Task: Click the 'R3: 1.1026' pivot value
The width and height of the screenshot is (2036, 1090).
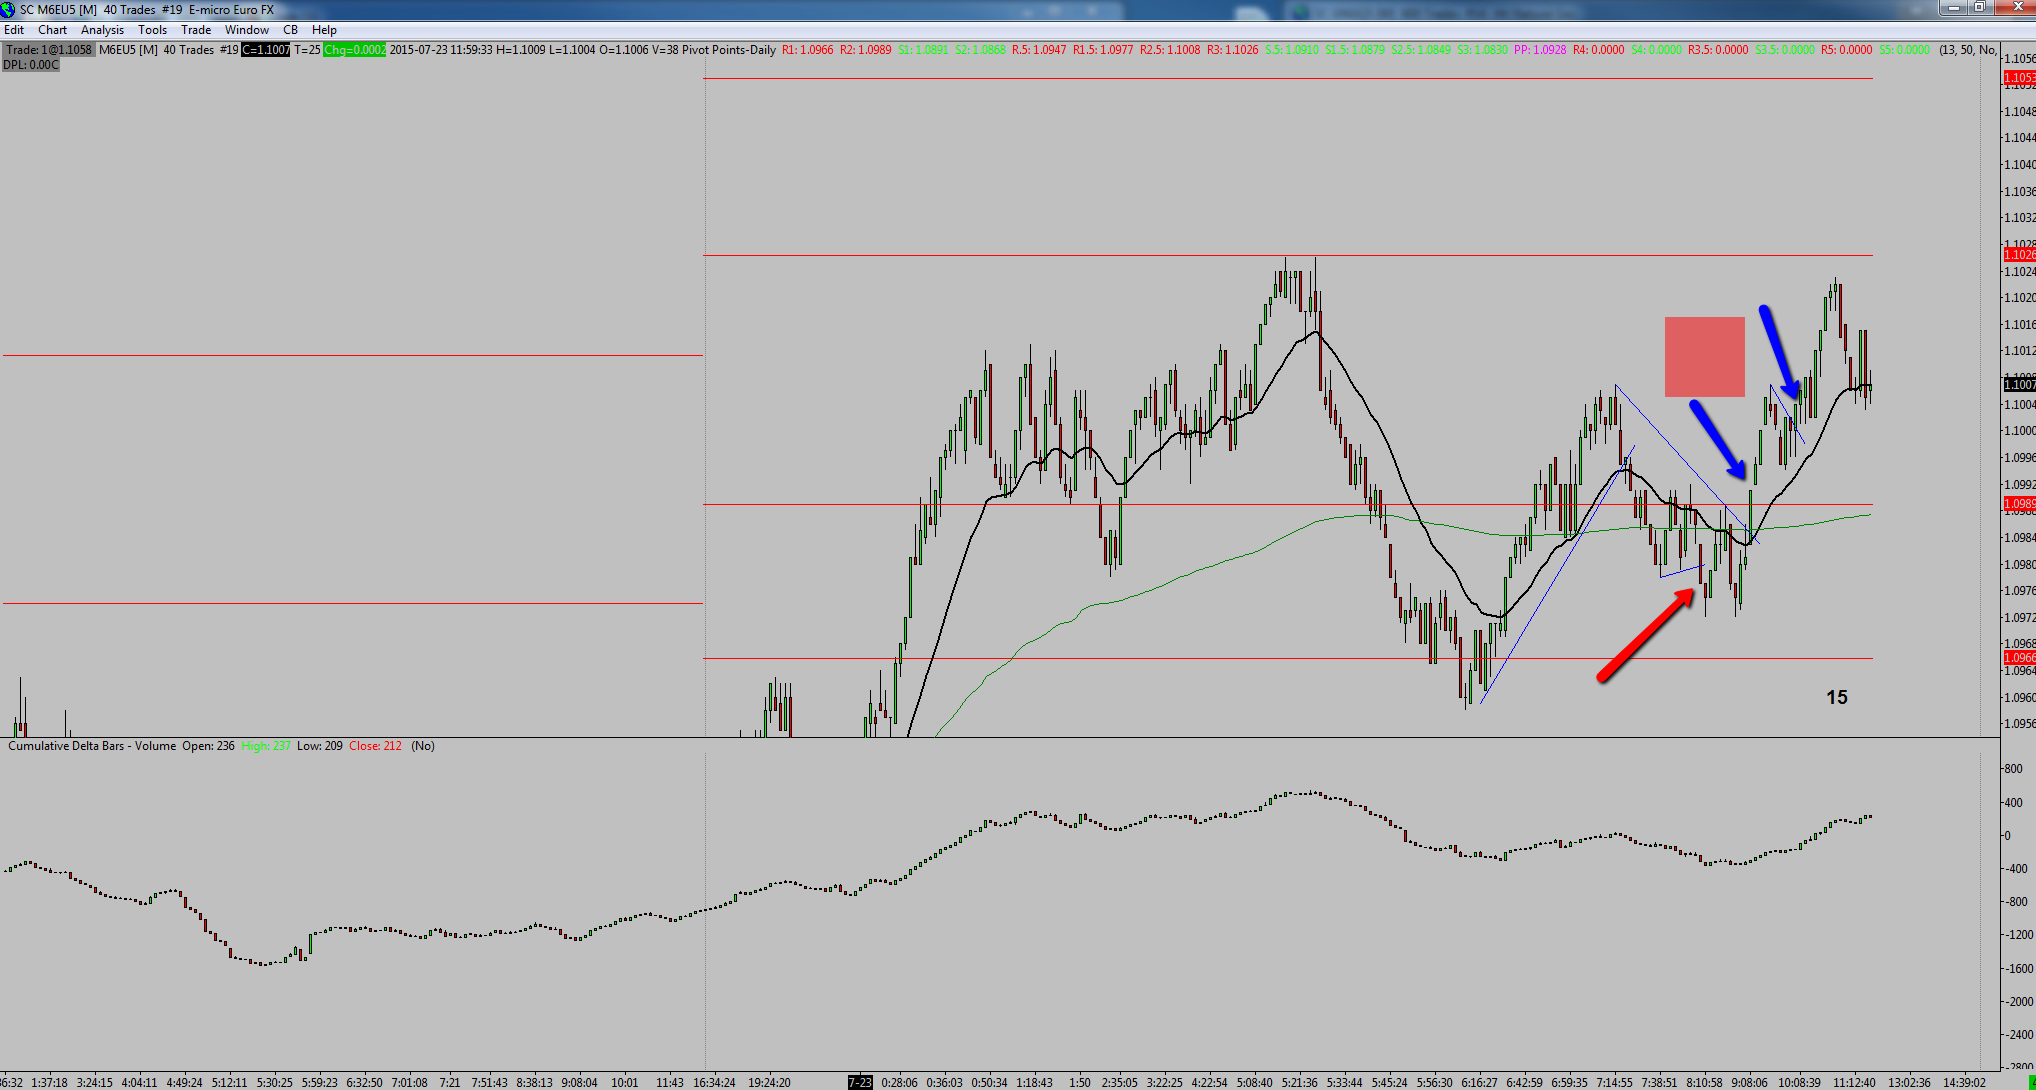Action: pyautogui.click(x=1232, y=50)
